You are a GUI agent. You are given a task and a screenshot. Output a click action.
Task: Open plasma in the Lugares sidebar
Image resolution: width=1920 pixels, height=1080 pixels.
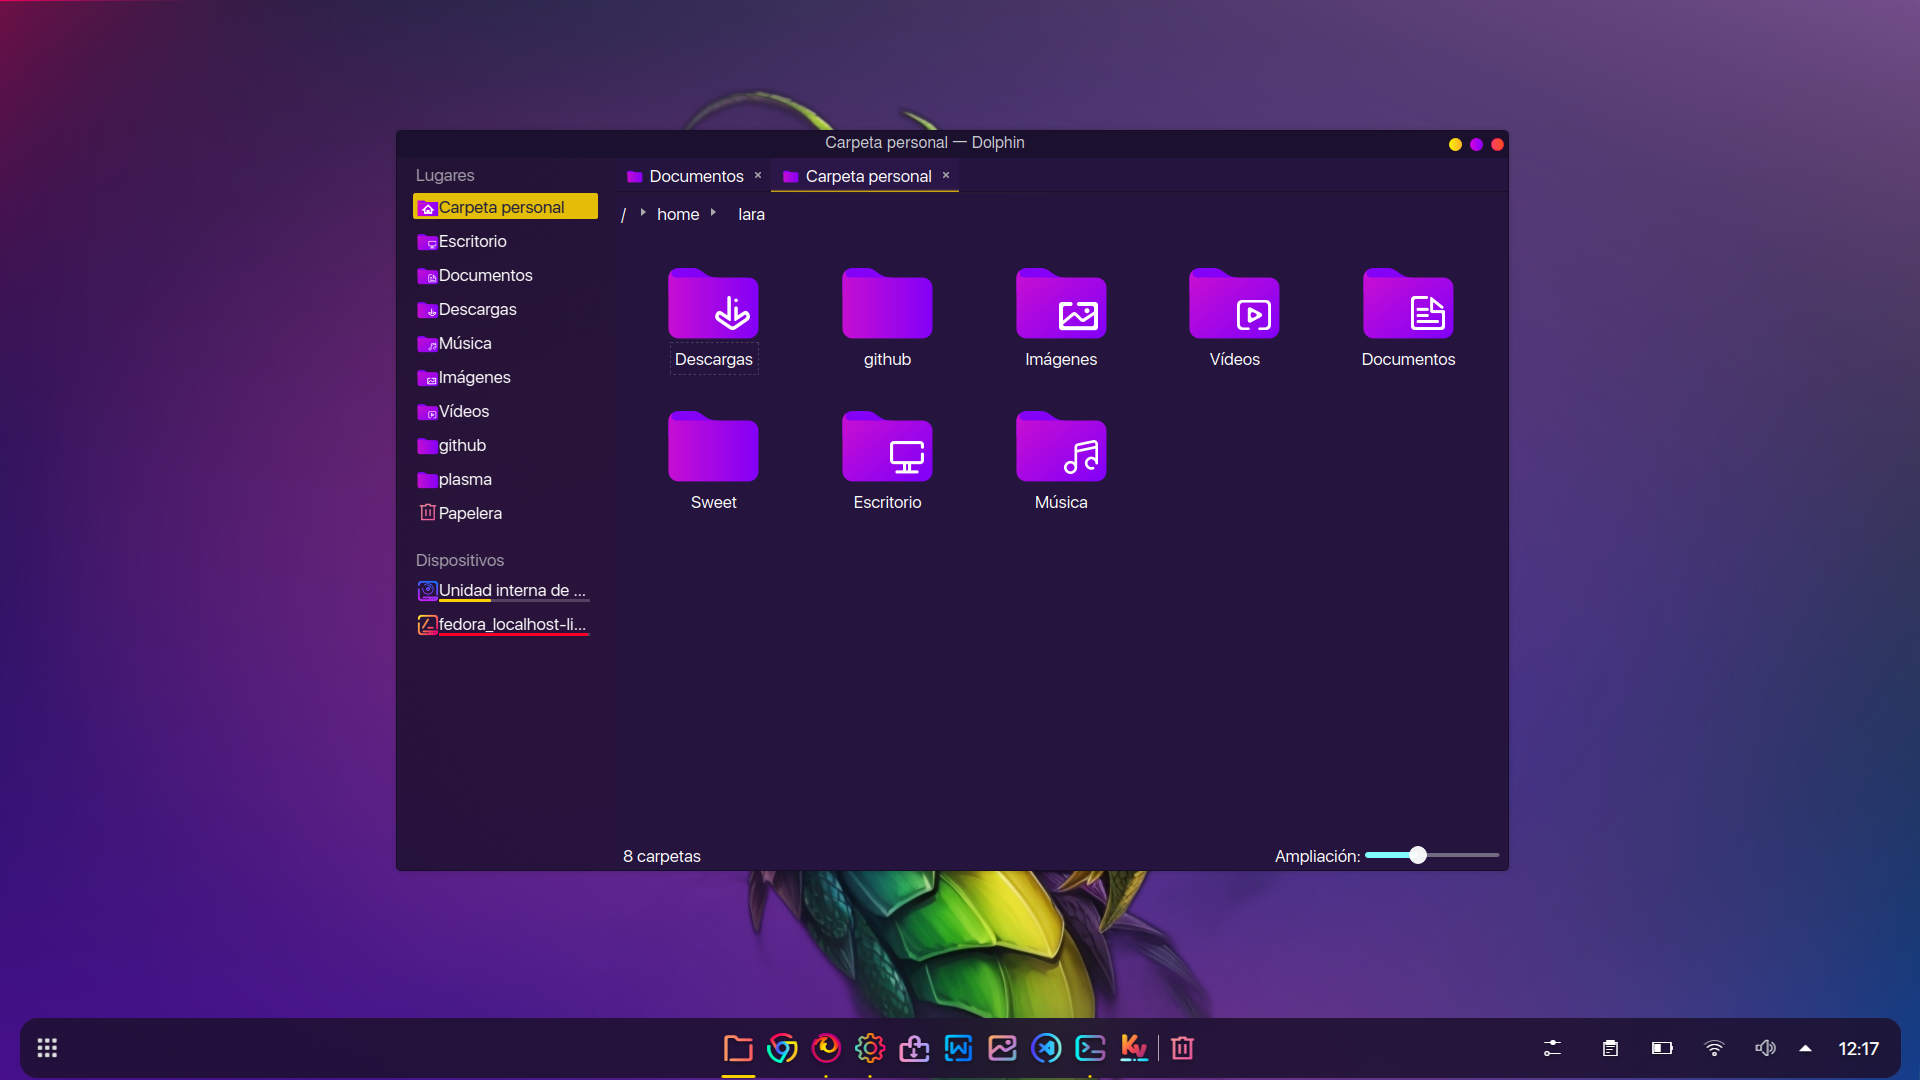click(x=505, y=479)
